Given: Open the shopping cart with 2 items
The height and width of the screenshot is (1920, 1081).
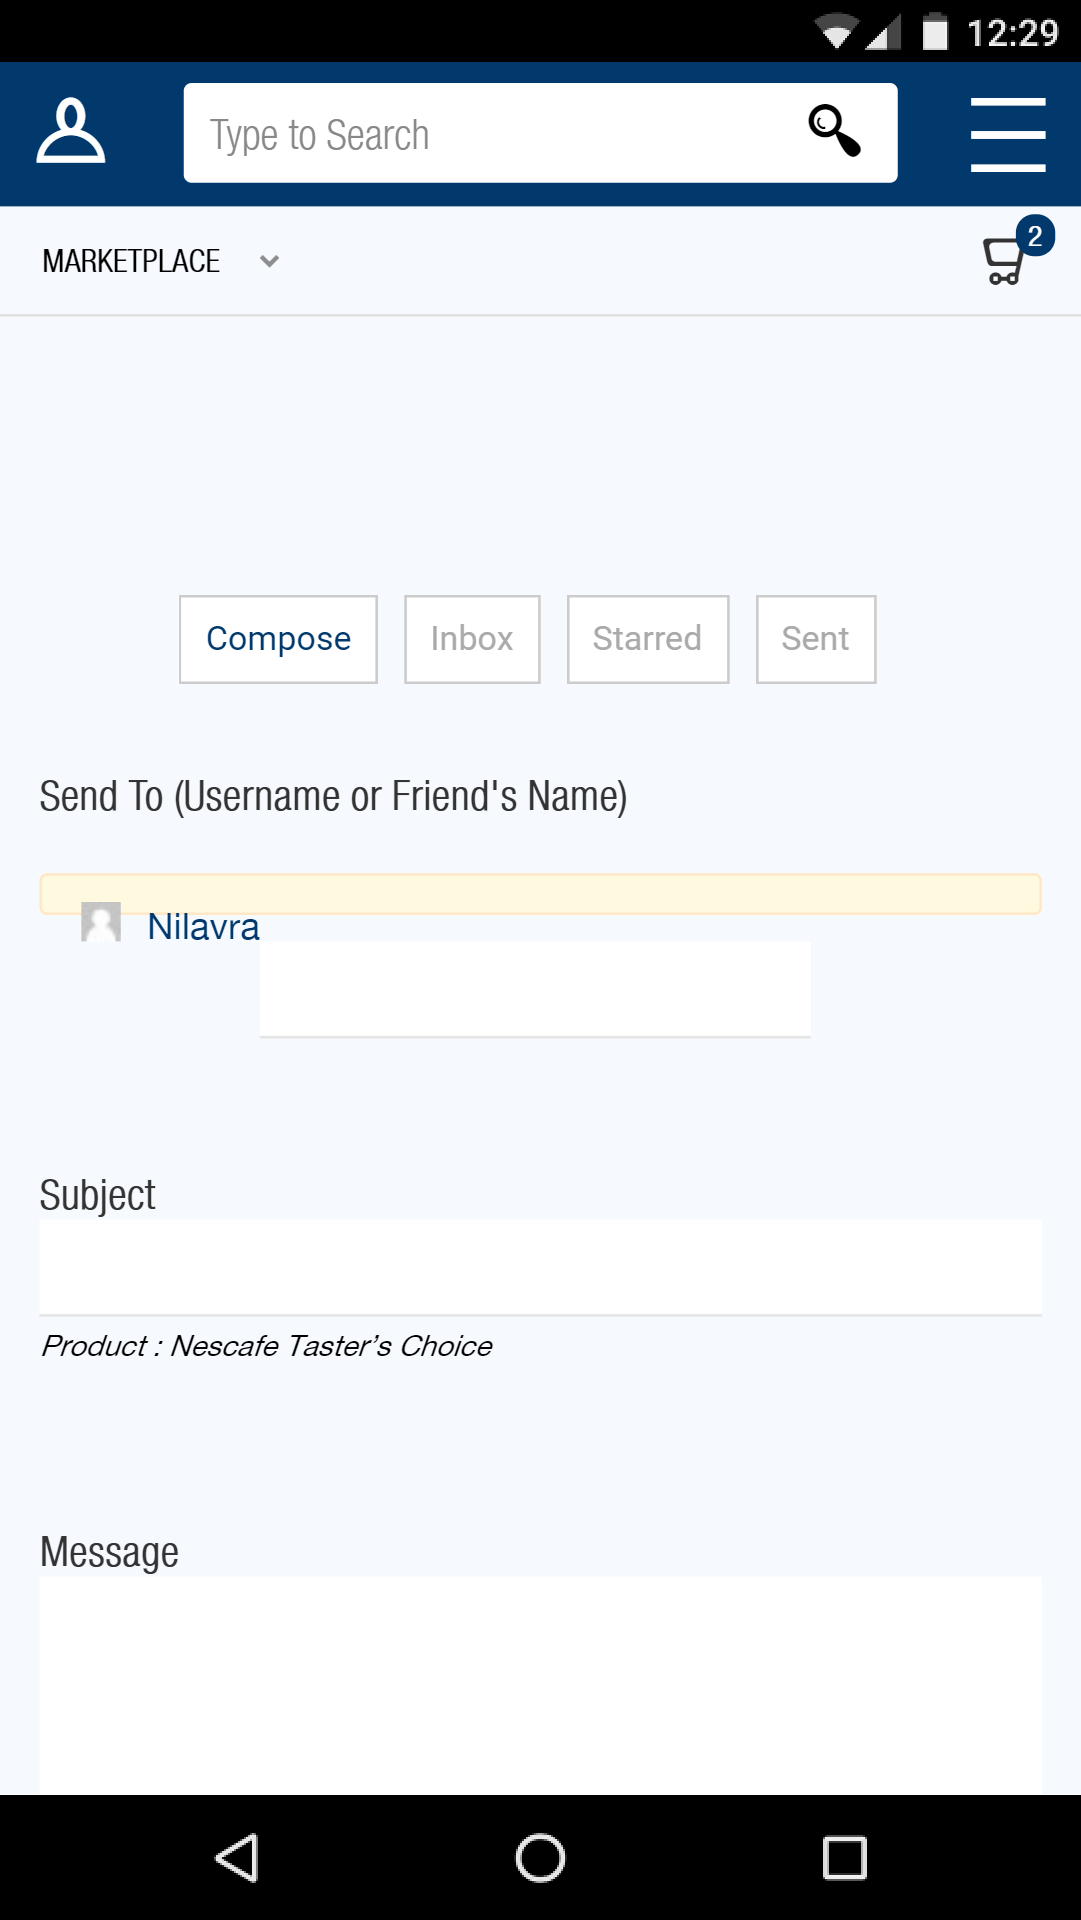Looking at the screenshot, I should coord(1005,260).
